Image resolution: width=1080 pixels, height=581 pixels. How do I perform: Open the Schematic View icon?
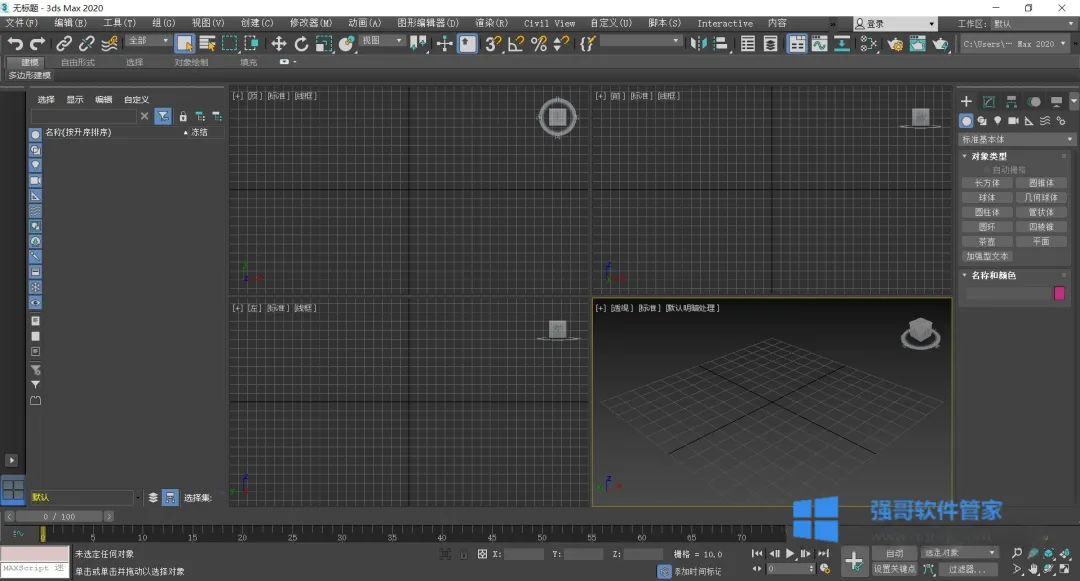point(842,44)
